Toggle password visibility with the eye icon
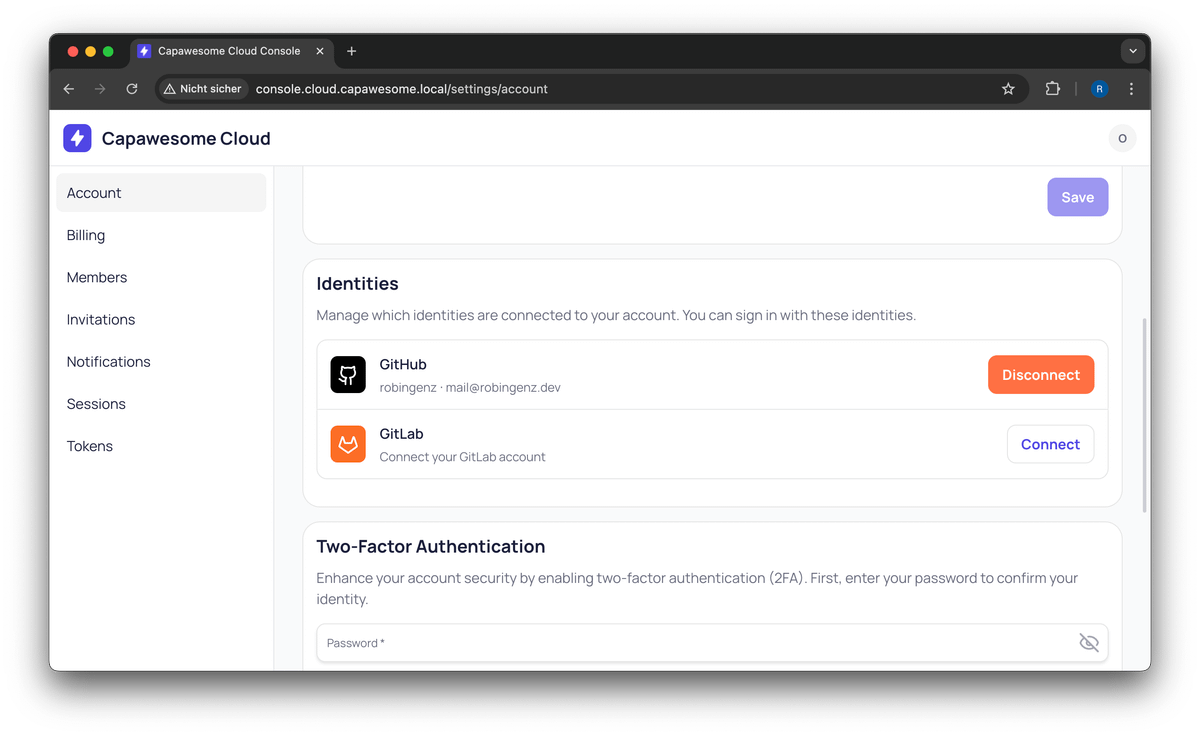 1088,642
